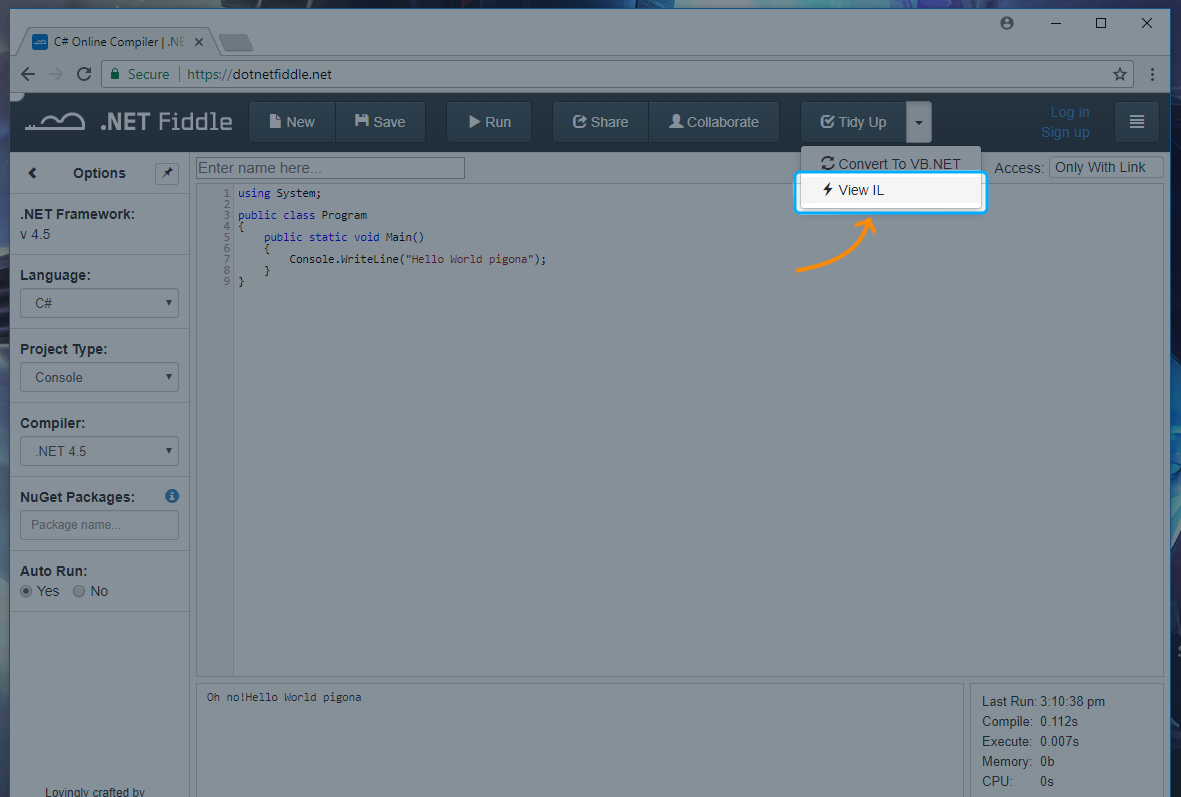The height and width of the screenshot is (797, 1181).
Task: Toggle the Tidy Up dropdown arrow
Action: point(919,122)
